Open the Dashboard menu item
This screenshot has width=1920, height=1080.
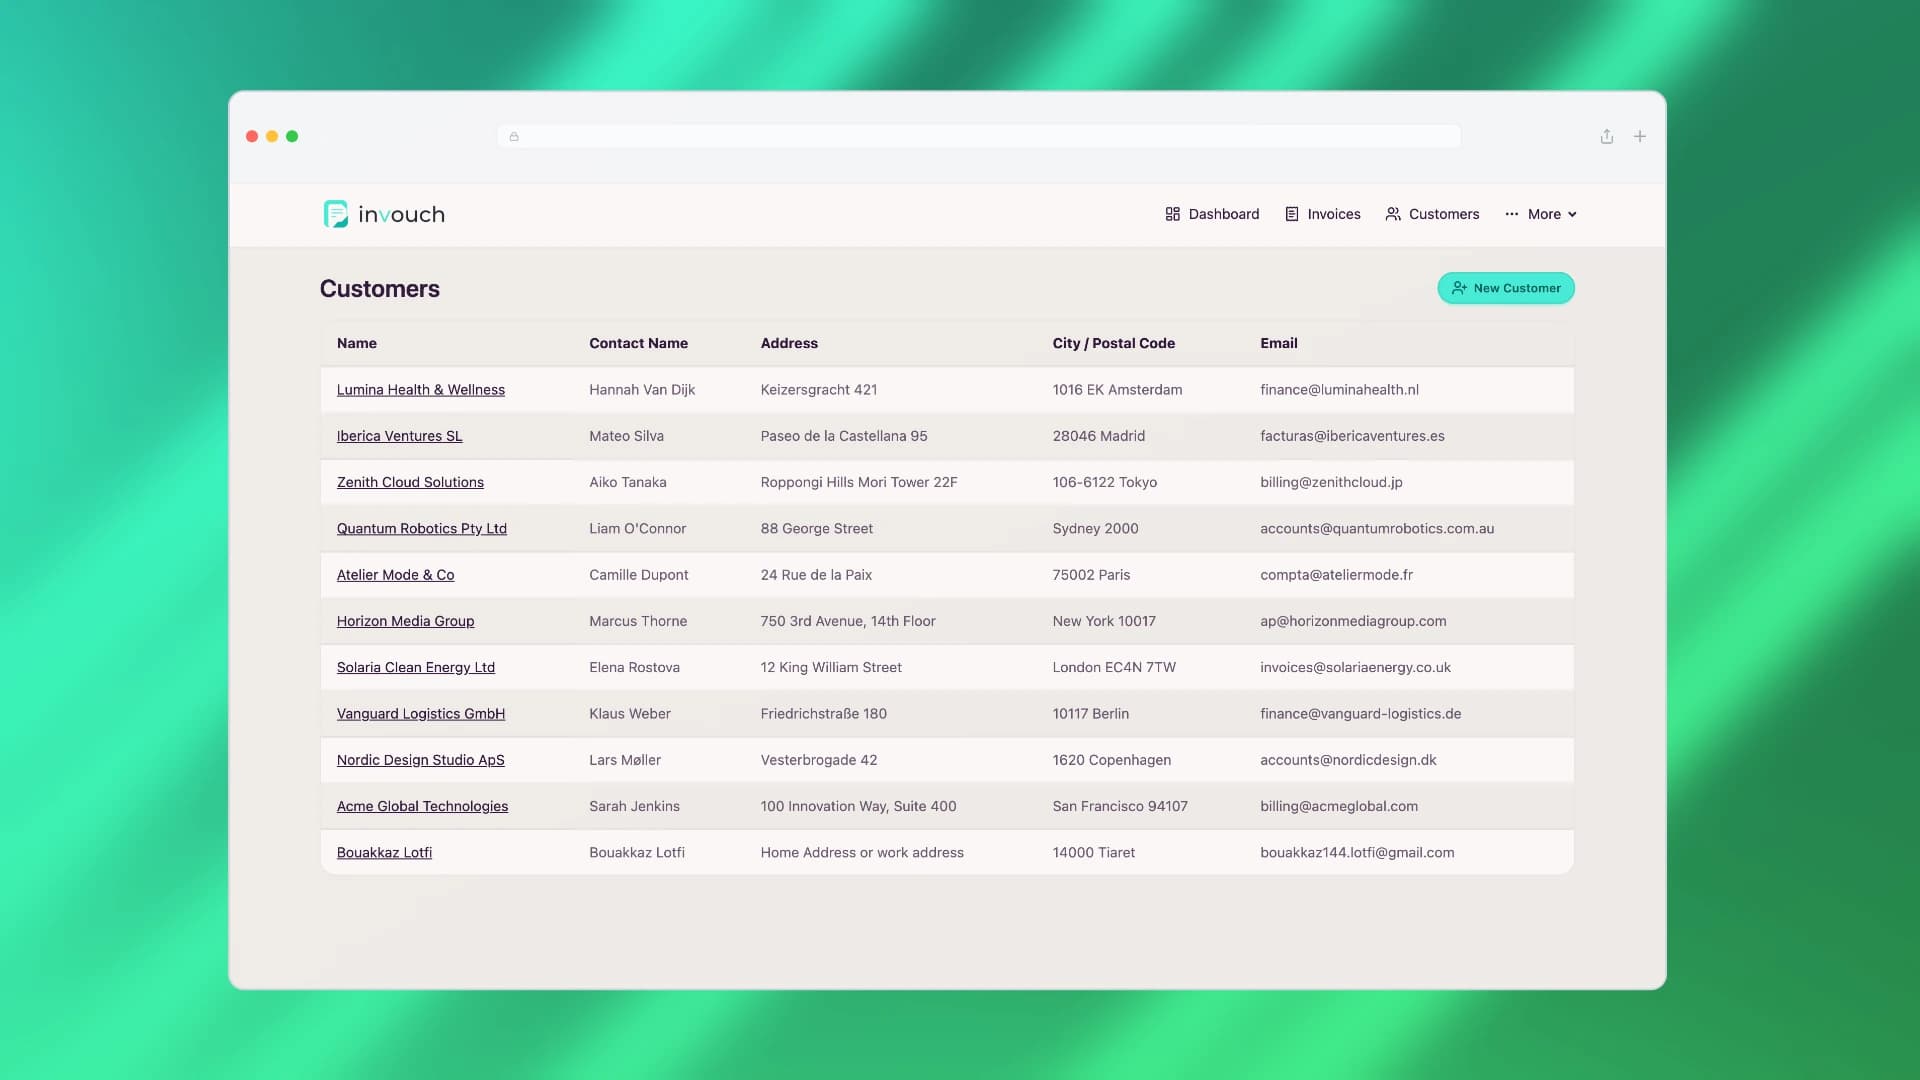point(1212,214)
